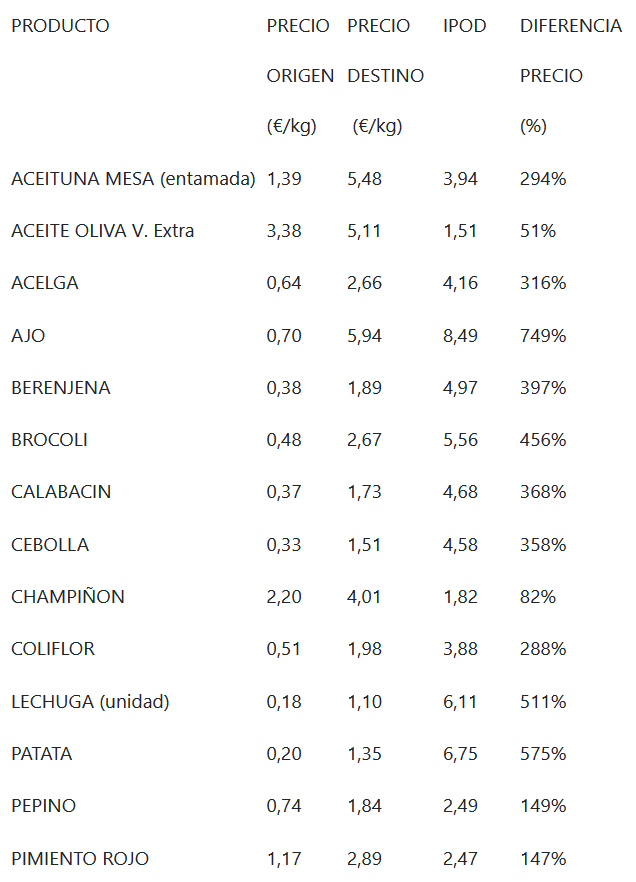This screenshot has width=636, height=882.
Task: Select the CHAMPIÑON product cell
Action: pos(67,597)
